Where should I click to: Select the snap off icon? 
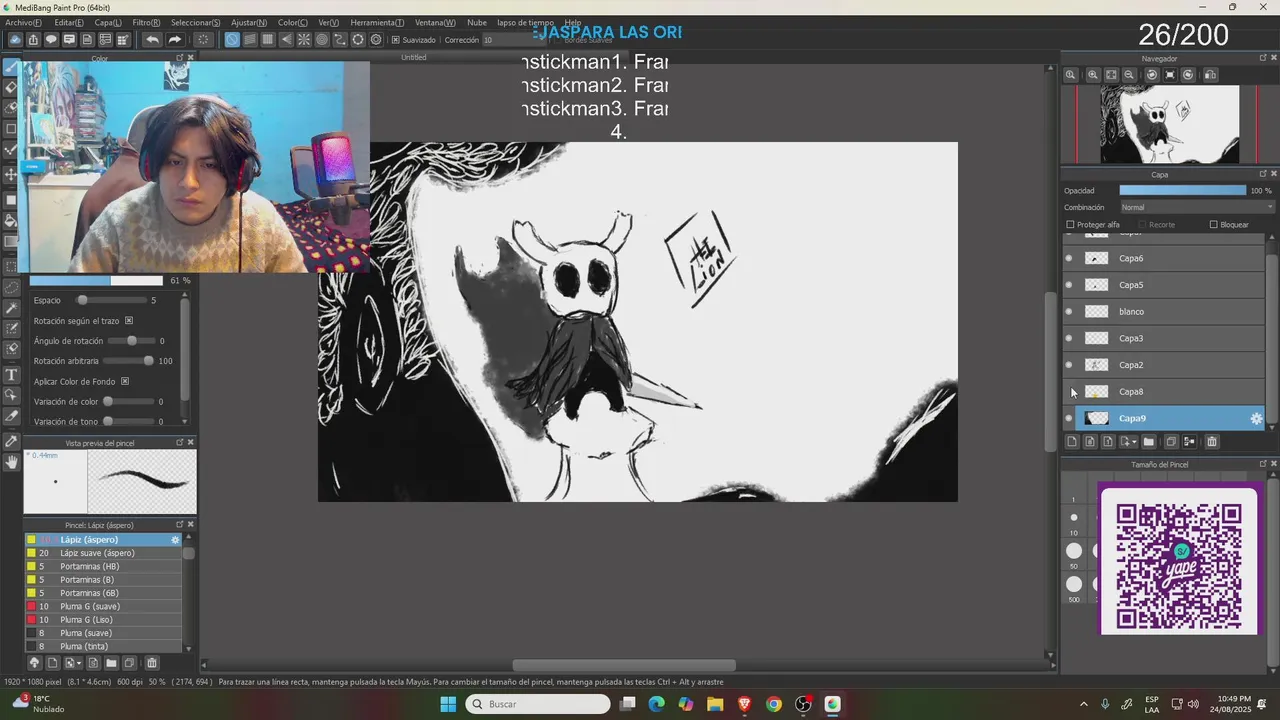click(232, 40)
